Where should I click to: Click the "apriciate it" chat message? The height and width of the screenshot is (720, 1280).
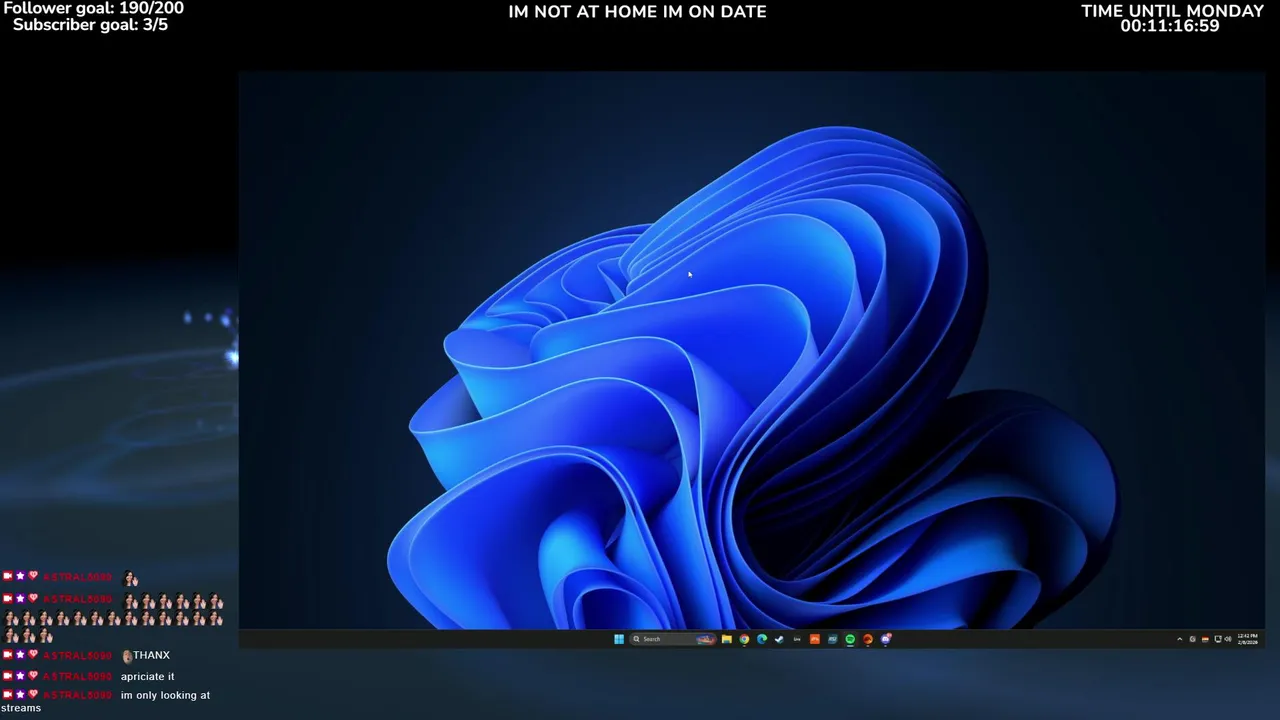coord(147,677)
